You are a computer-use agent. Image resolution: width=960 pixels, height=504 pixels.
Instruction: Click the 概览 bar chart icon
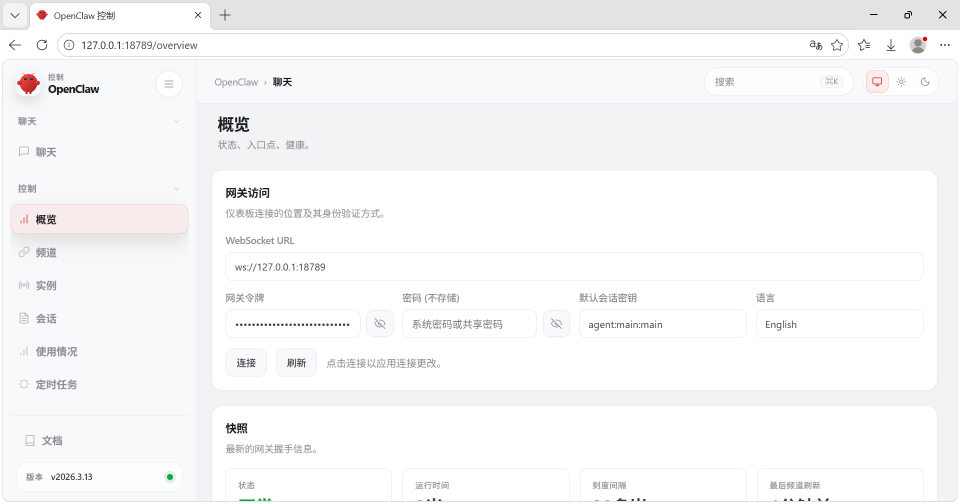click(24, 219)
